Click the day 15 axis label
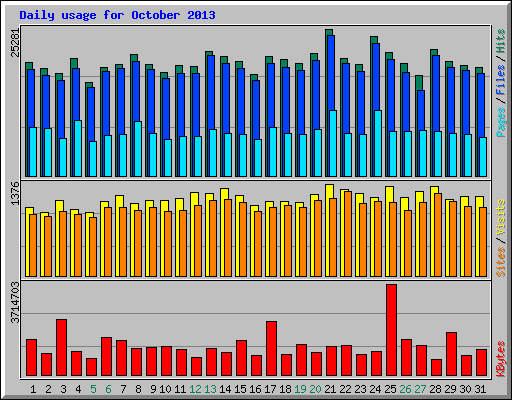This screenshot has width=512, height=400. 240,389
